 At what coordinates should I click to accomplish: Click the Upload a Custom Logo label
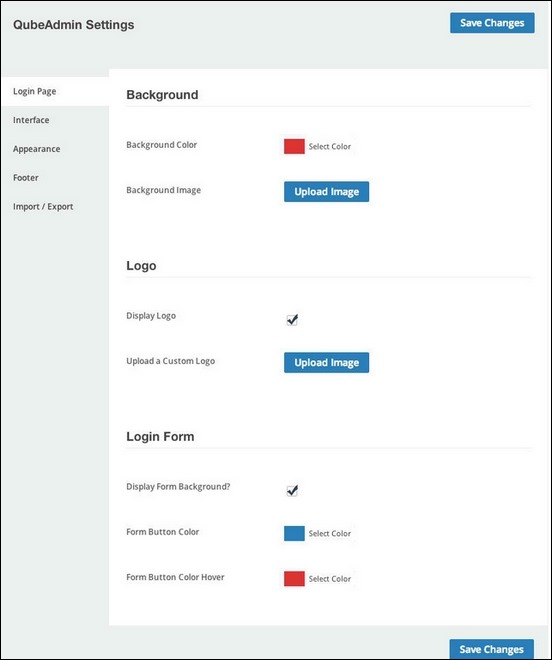point(171,361)
